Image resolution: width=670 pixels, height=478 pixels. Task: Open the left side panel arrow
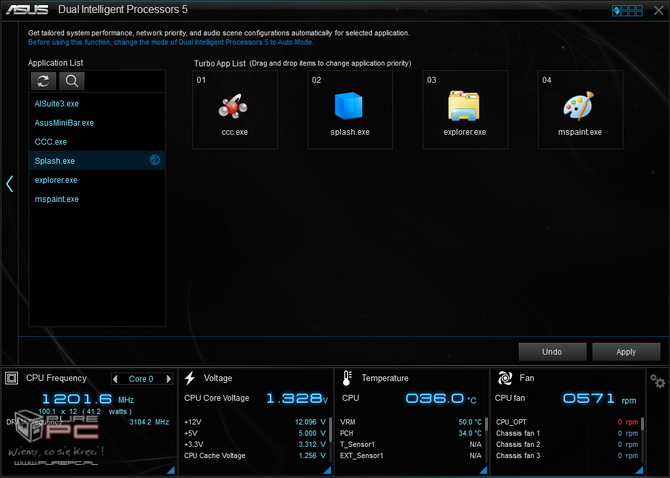tap(9, 184)
